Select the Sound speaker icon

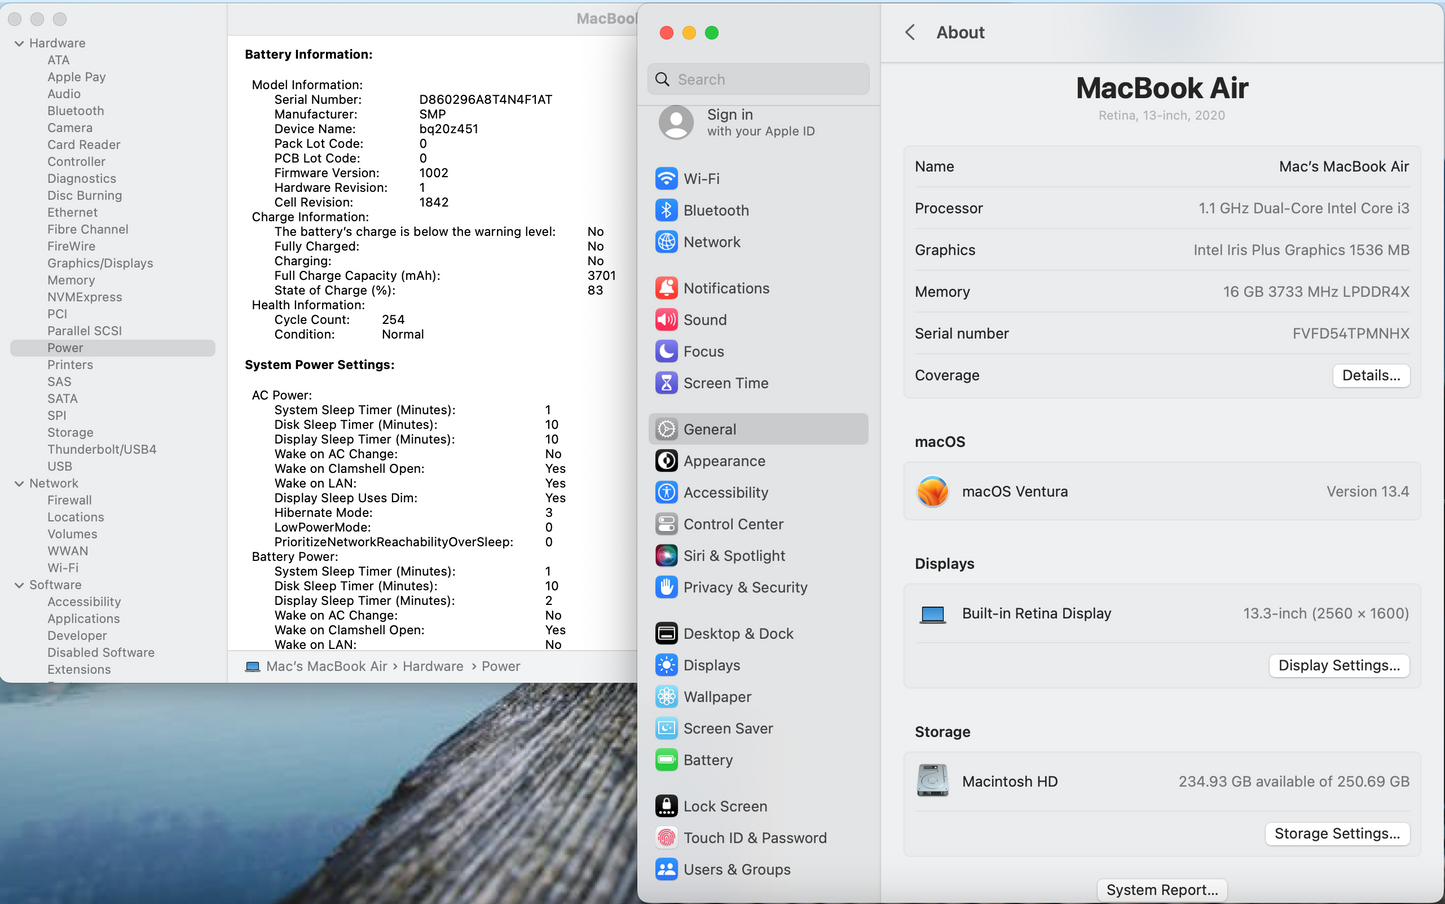tap(666, 320)
